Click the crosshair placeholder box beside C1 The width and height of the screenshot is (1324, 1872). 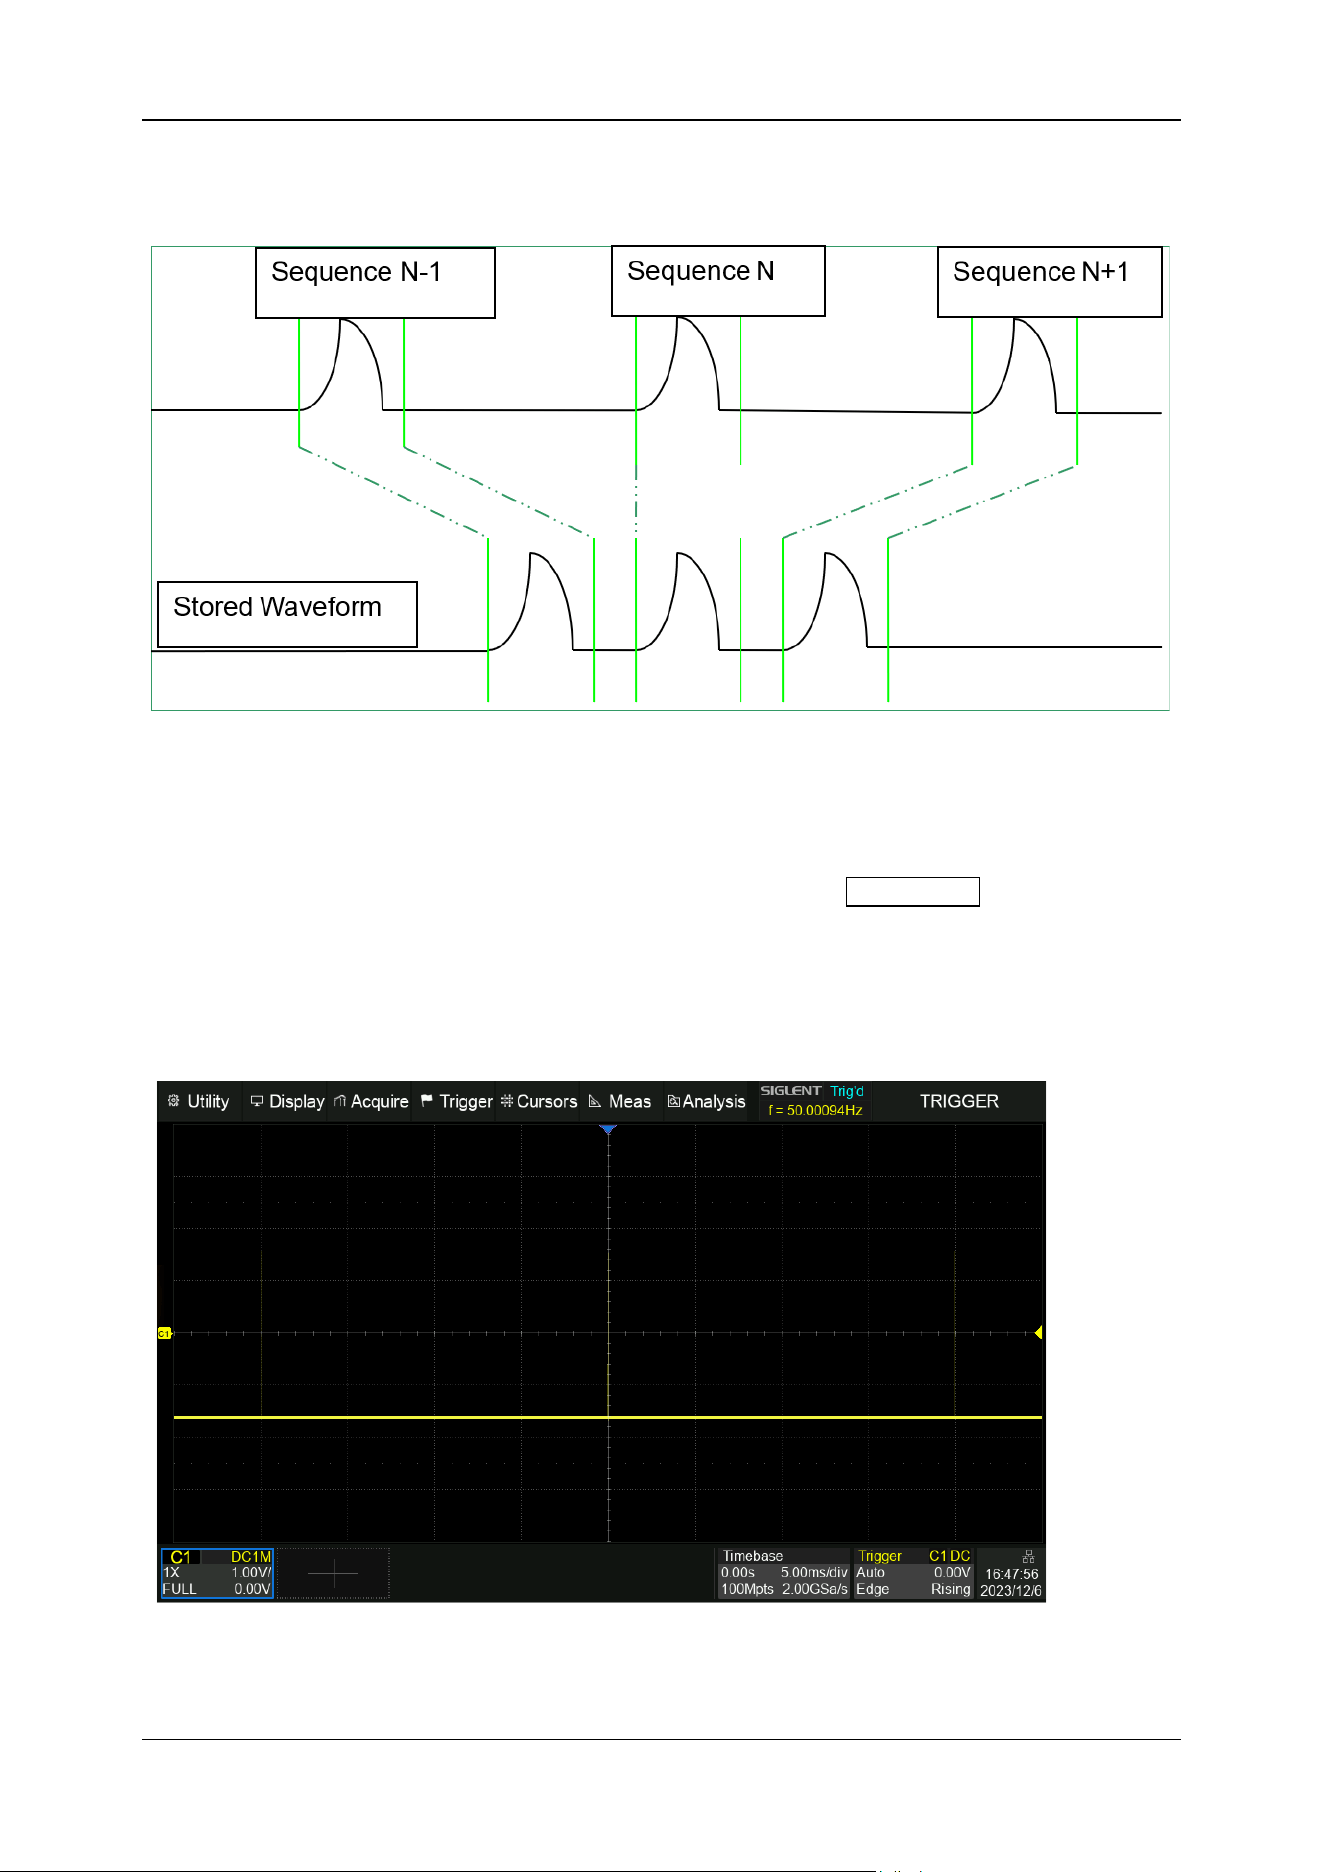click(x=333, y=1573)
